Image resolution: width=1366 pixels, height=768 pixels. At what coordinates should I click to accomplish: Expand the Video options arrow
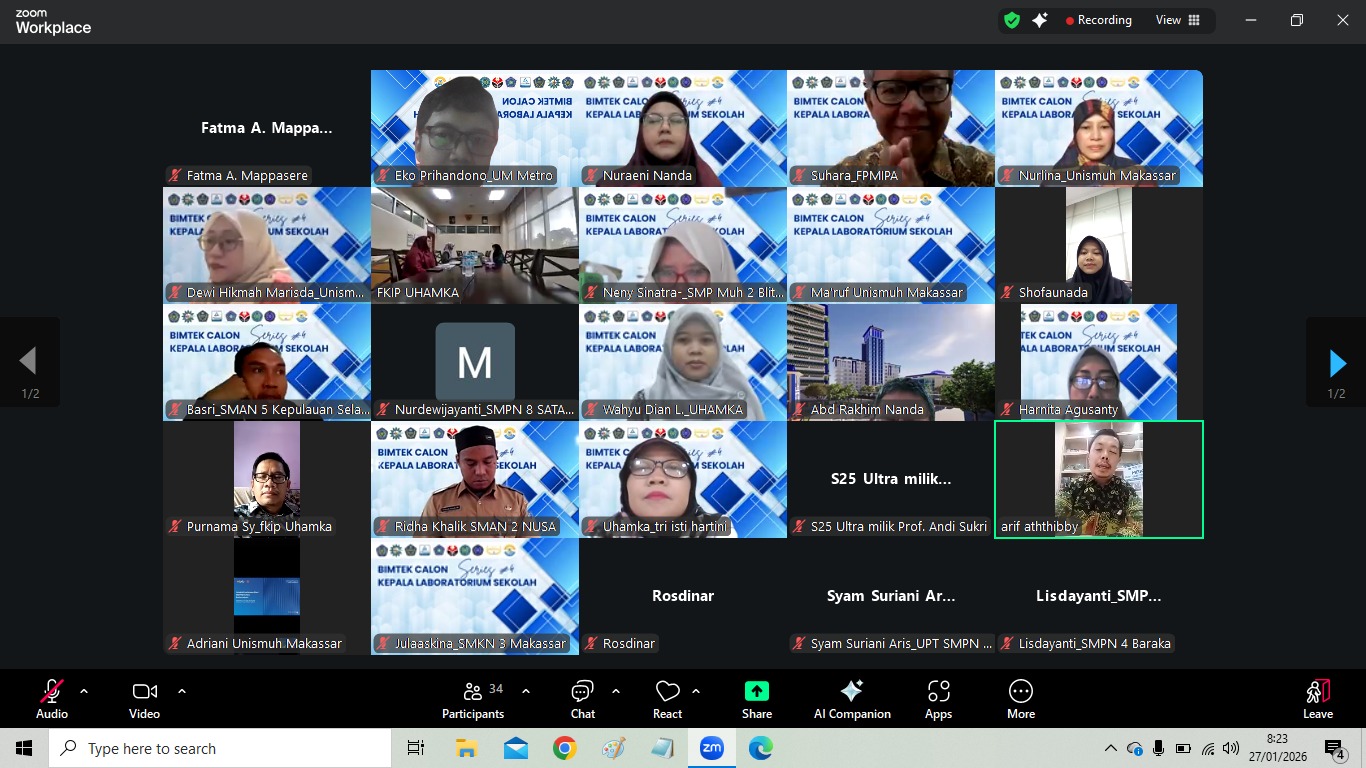tap(182, 691)
